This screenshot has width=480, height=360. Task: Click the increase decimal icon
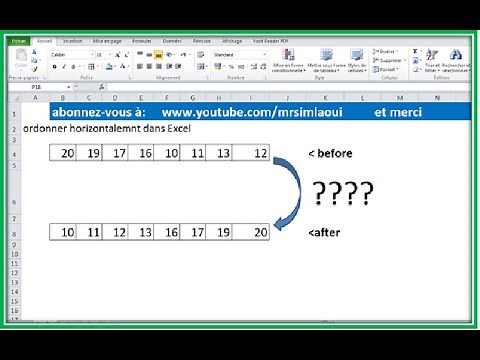coord(254,67)
